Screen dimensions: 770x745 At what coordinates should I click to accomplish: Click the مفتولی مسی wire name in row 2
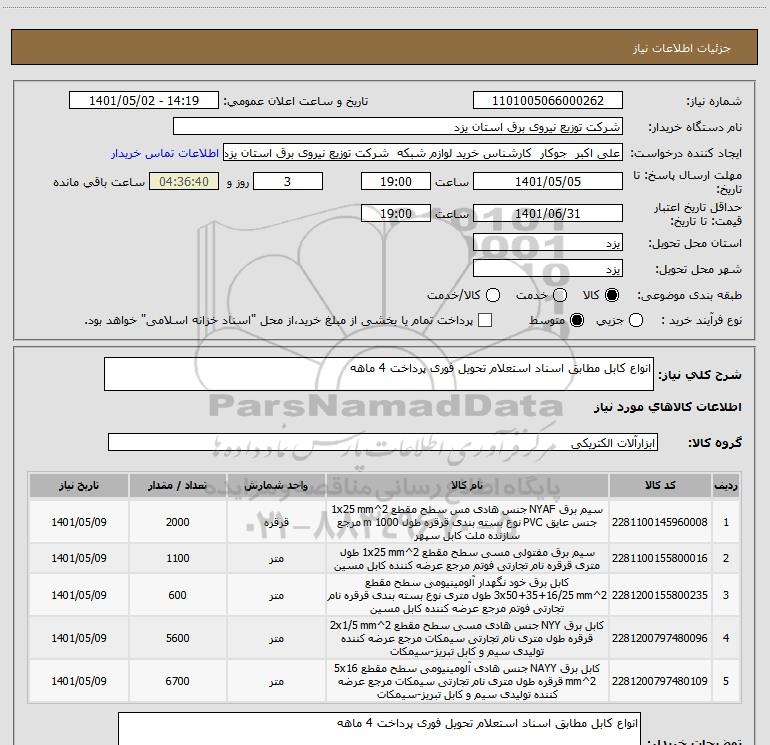pos(467,559)
